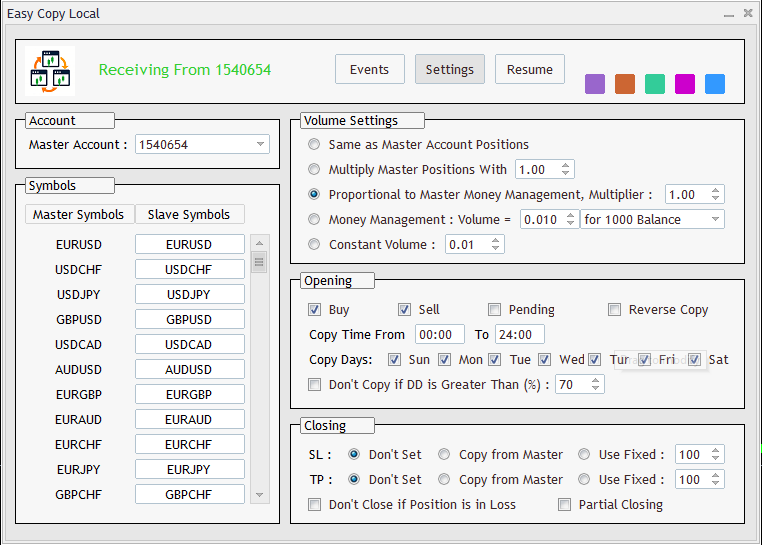Toggle the Sun copy day checkbox
Viewport: 762px width, 545px height.
tap(394, 360)
